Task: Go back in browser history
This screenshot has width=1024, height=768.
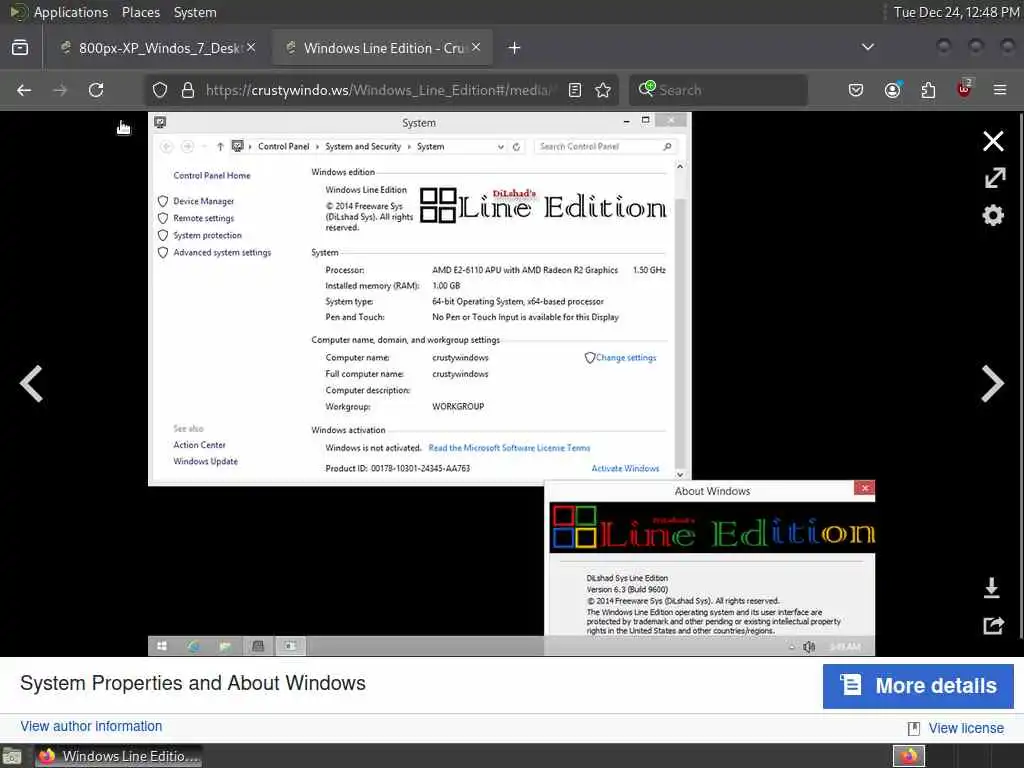Action: tap(24, 90)
